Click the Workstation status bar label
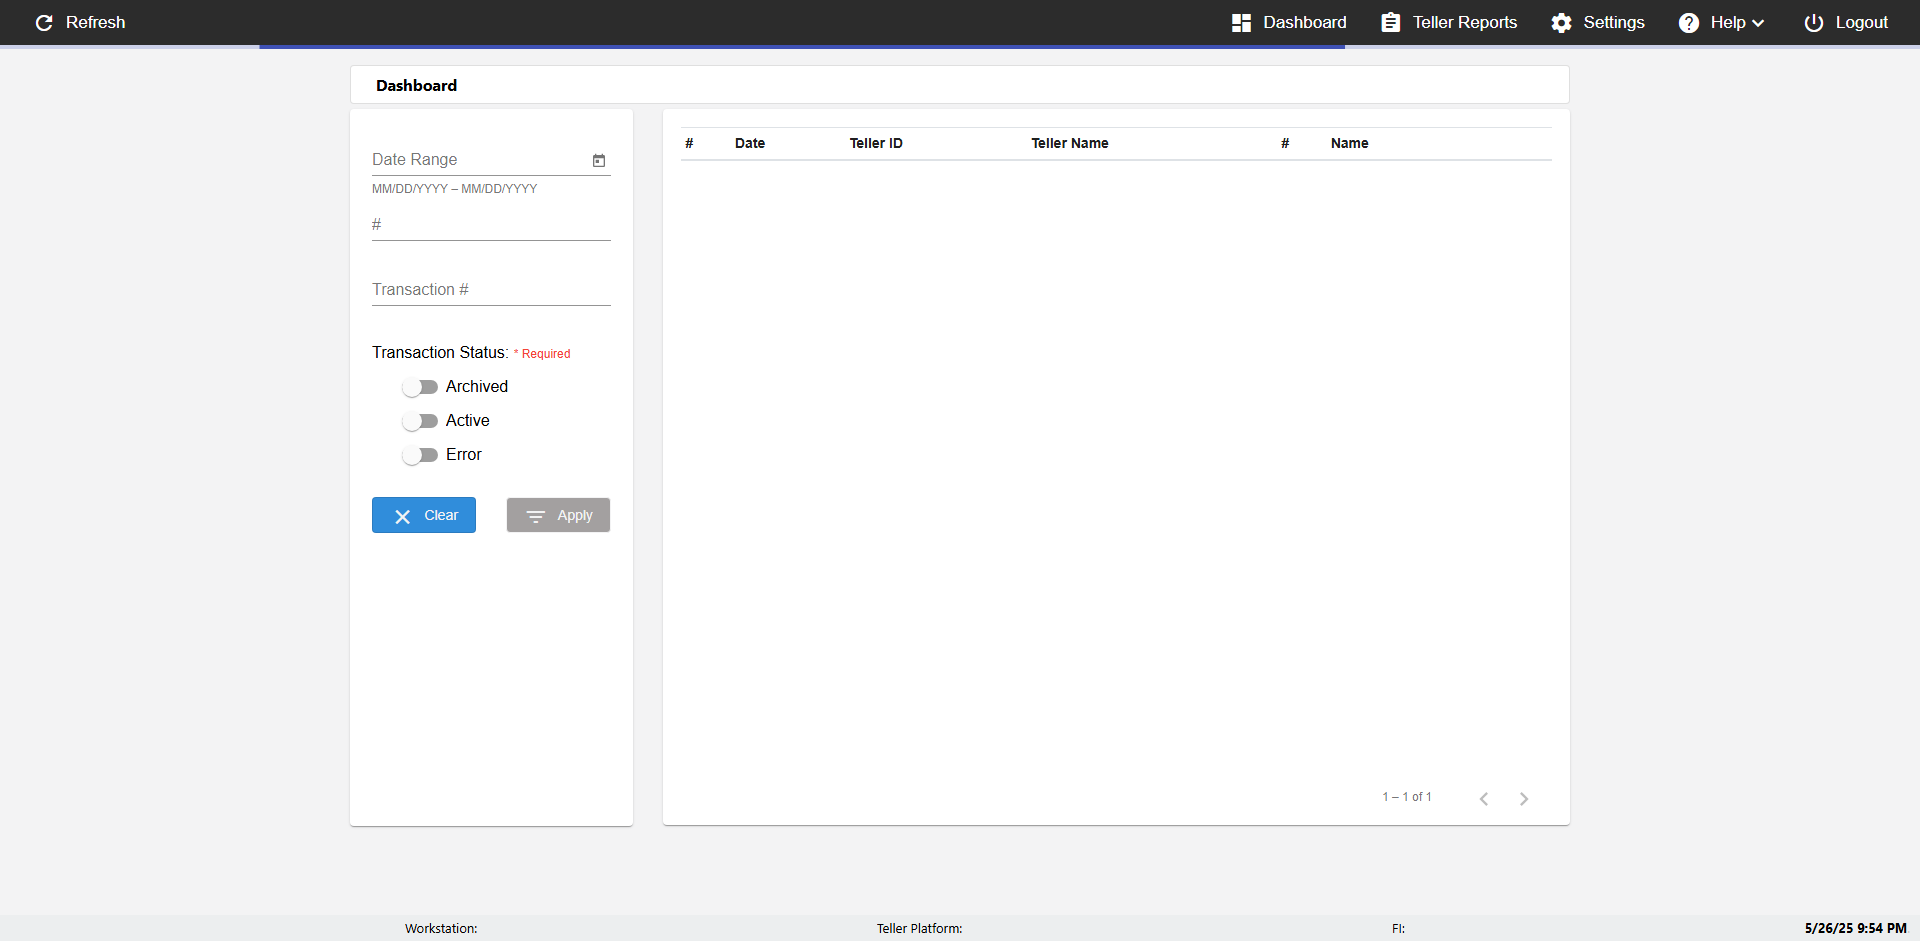The width and height of the screenshot is (1920, 941). [441, 928]
